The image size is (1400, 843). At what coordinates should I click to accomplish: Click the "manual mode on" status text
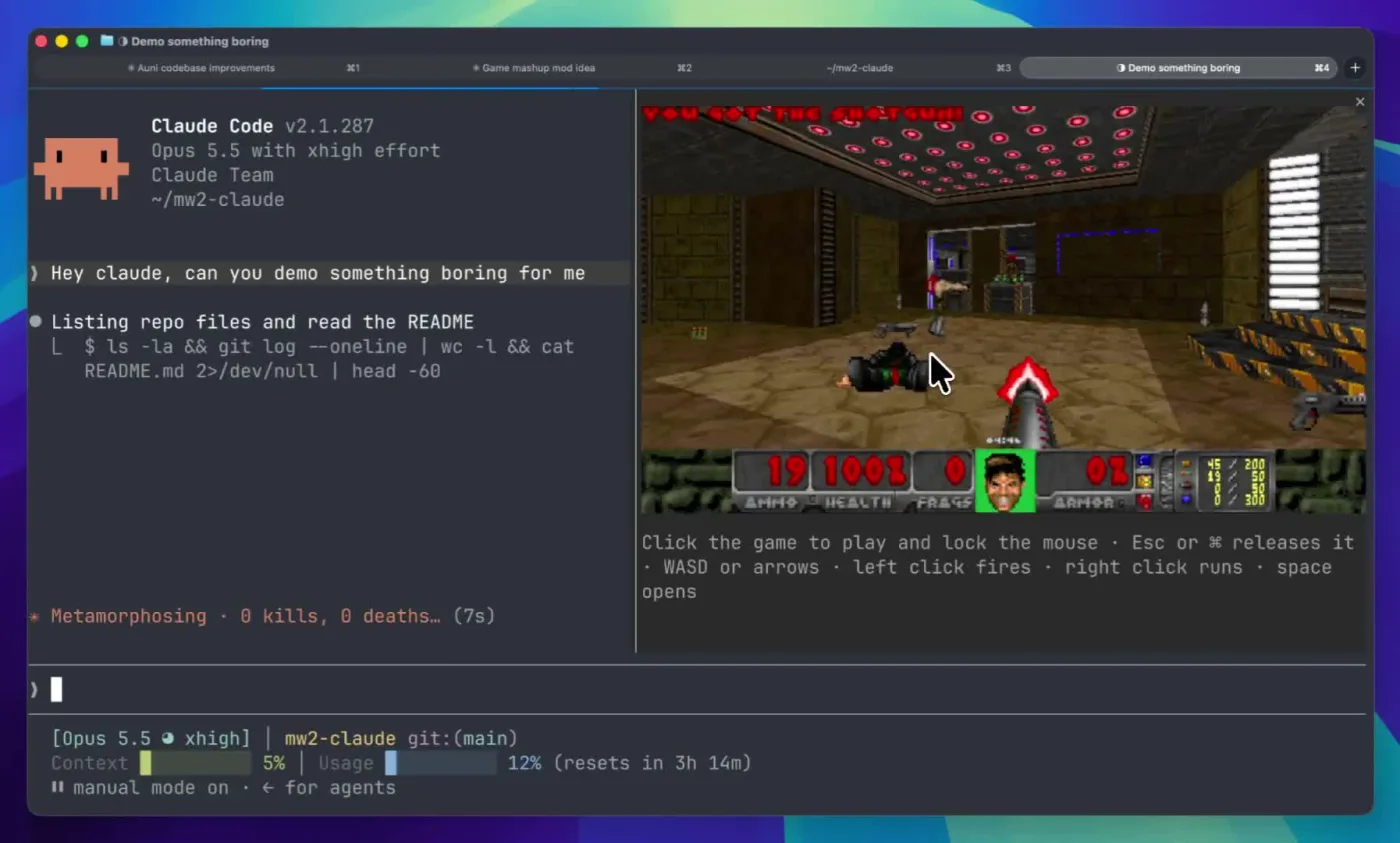151,788
